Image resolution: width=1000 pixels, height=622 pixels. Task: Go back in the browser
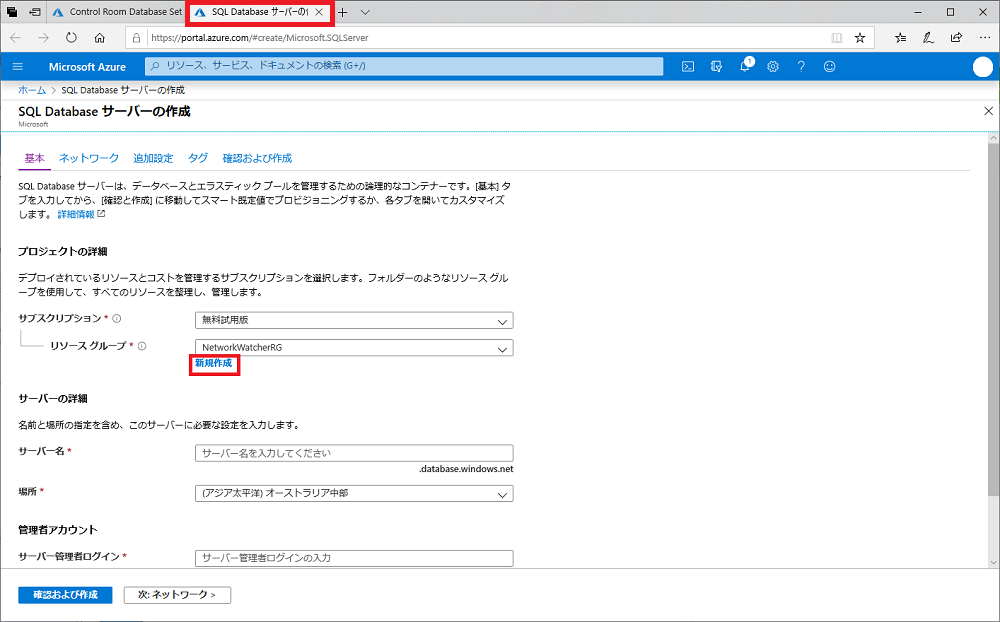[x=15, y=38]
